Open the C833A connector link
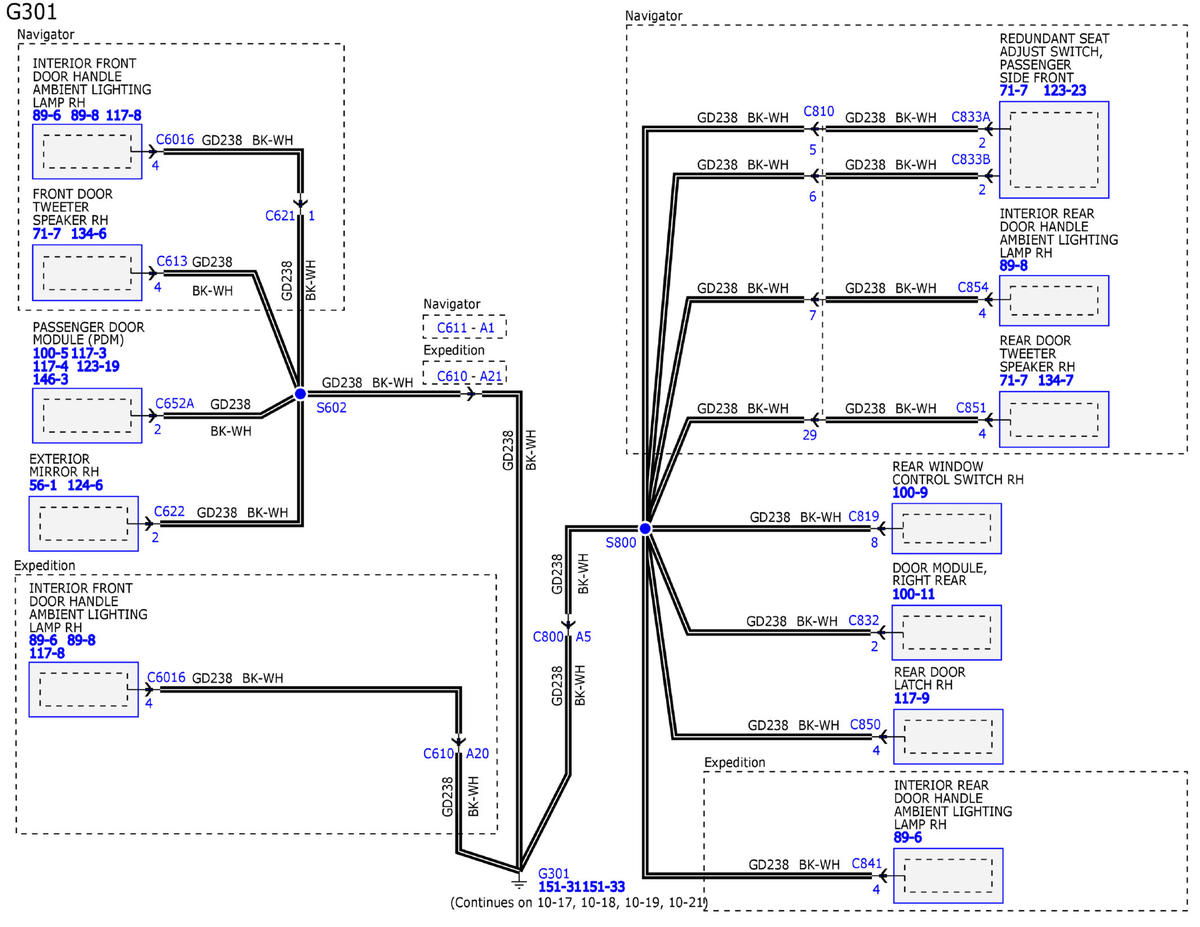 (x=971, y=117)
